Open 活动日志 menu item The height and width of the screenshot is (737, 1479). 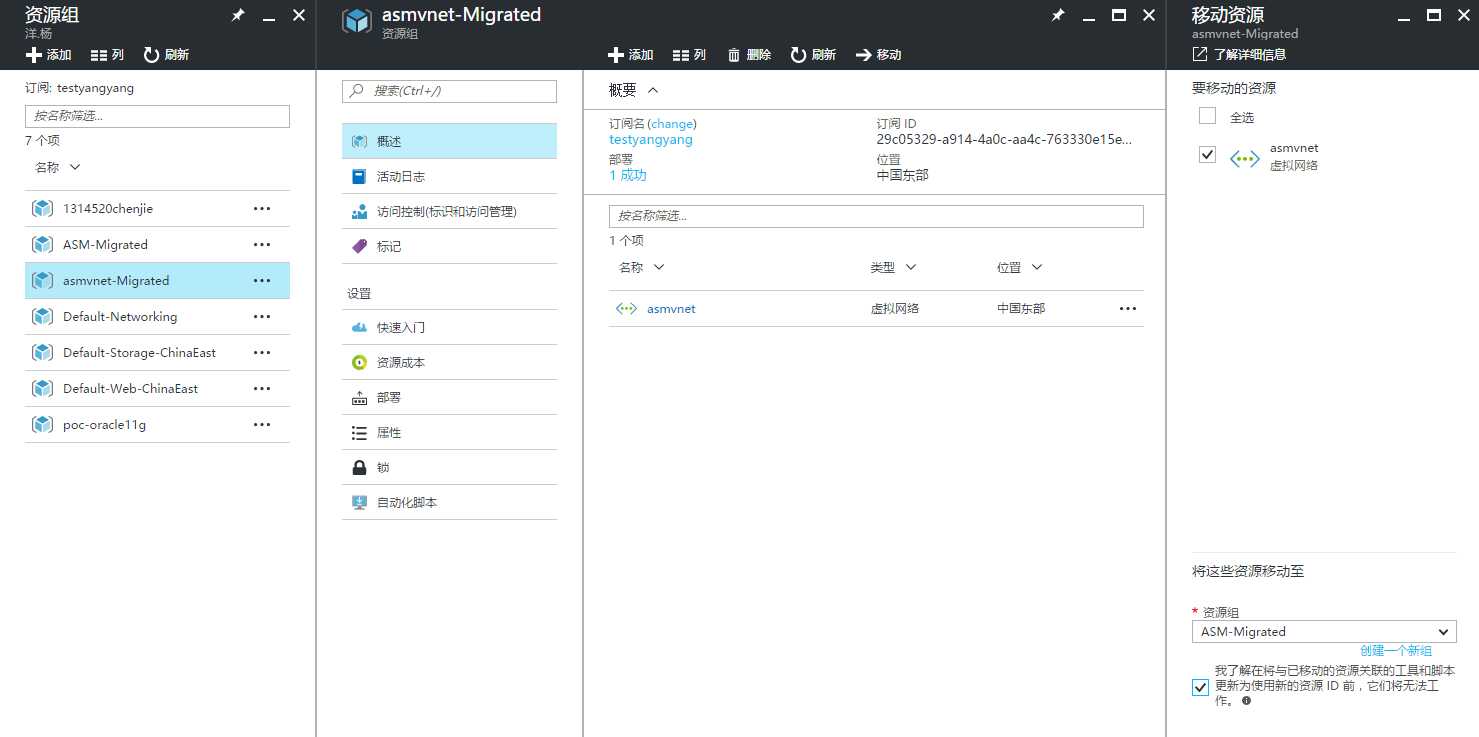(449, 176)
